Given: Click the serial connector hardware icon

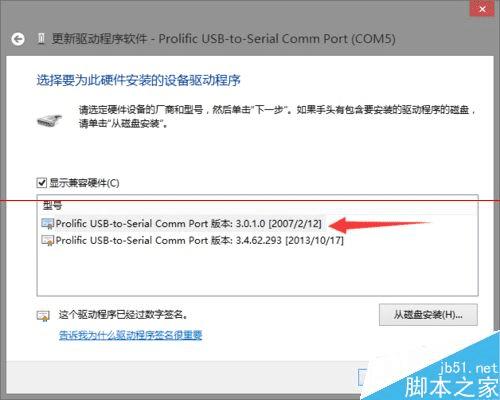Looking at the screenshot, I should pyautogui.click(x=50, y=120).
